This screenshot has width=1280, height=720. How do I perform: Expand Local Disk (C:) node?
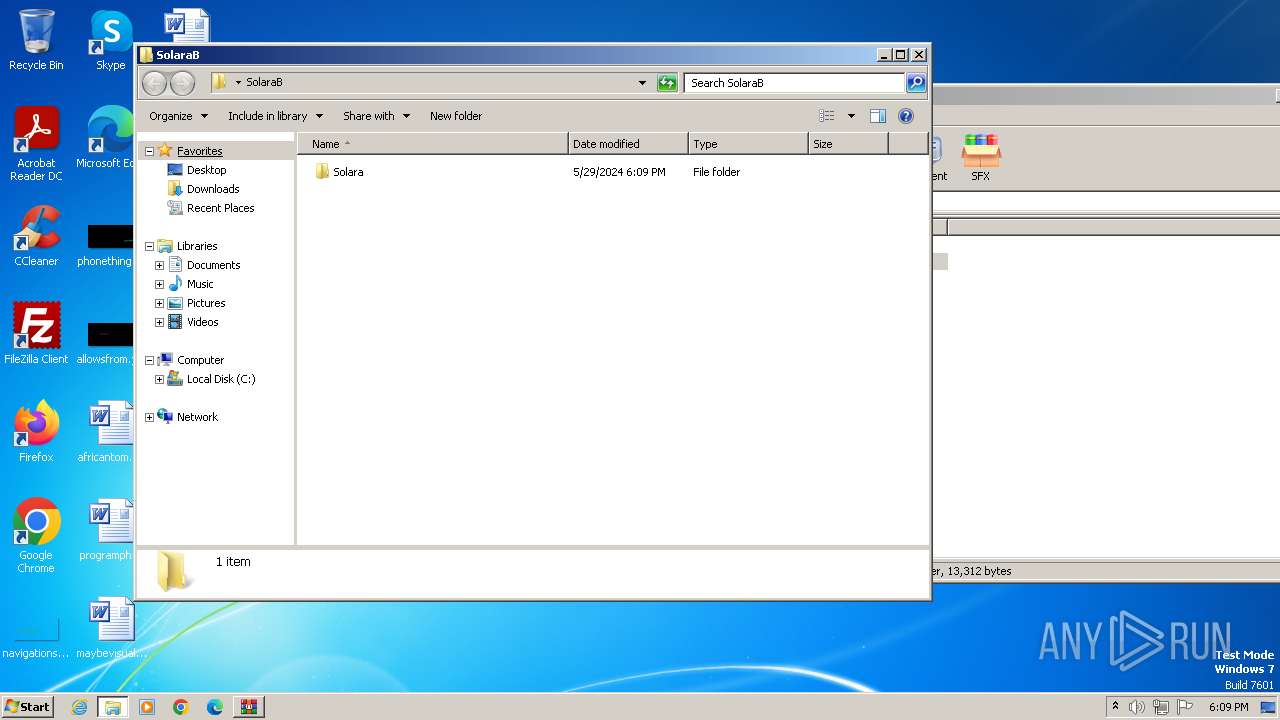coord(159,379)
